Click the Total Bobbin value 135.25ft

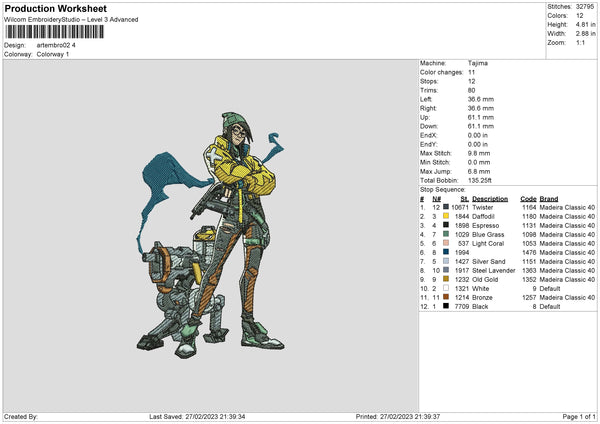pyautogui.click(x=479, y=180)
